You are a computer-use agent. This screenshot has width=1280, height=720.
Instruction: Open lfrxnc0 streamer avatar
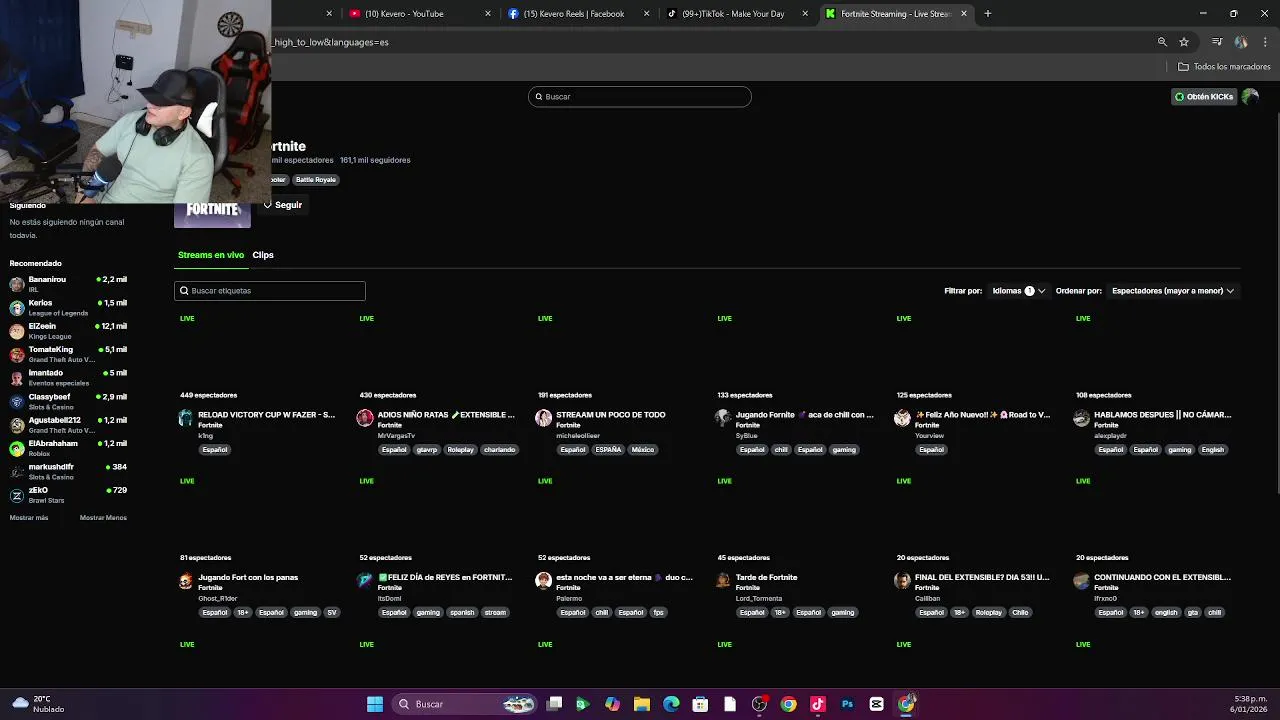(1081, 581)
